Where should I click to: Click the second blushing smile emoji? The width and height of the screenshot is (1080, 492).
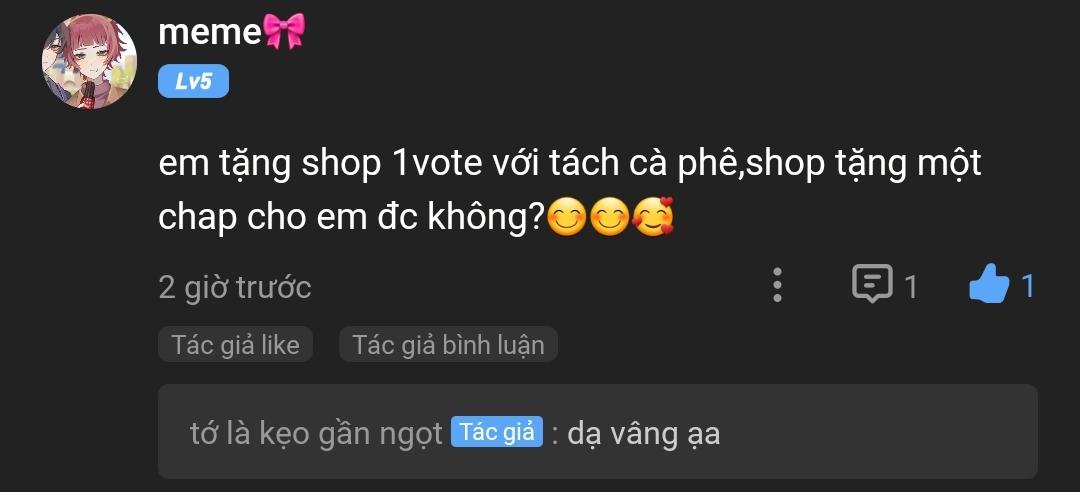click(x=610, y=216)
